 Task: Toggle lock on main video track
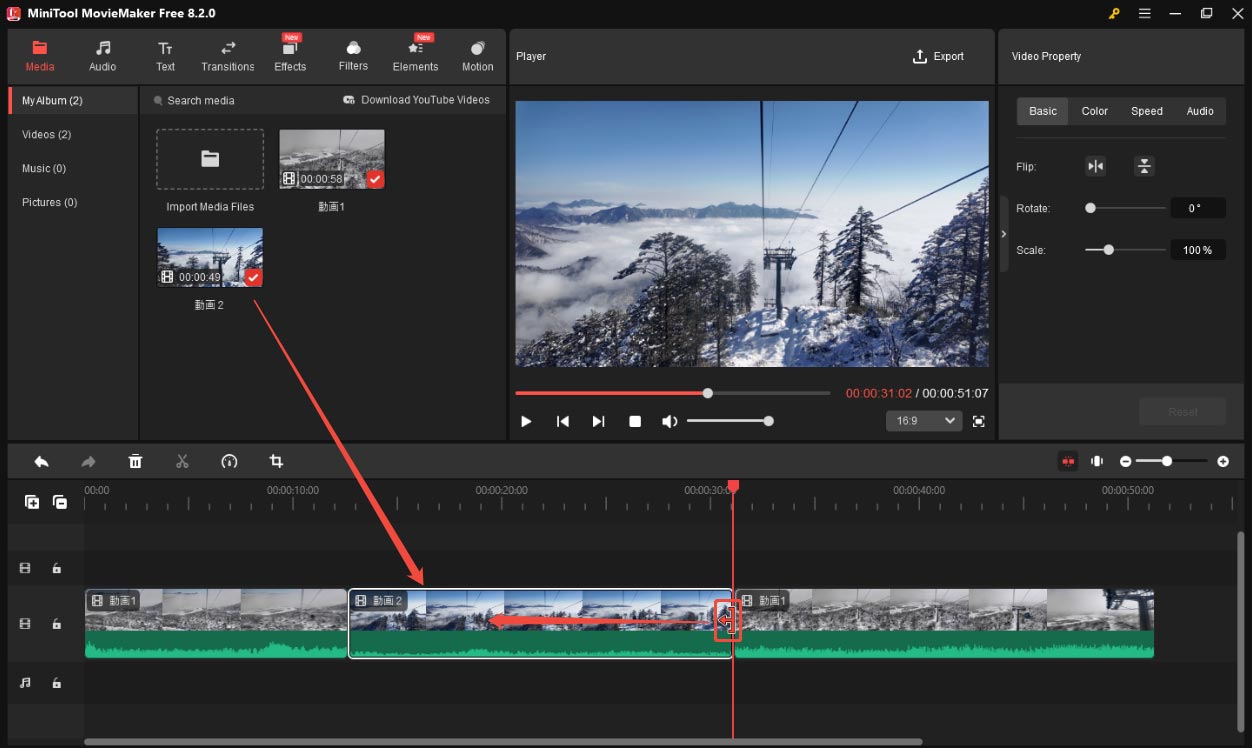click(57, 624)
